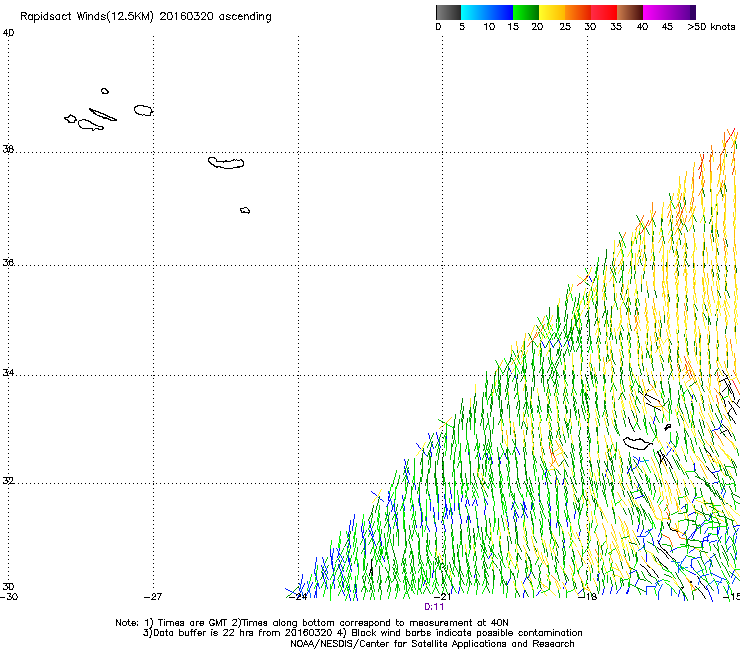The height and width of the screenshot is (650, 740).
Task: Click the long thin island outline in the Azores group
Action: pyautogui.click(x=103, y=115)
